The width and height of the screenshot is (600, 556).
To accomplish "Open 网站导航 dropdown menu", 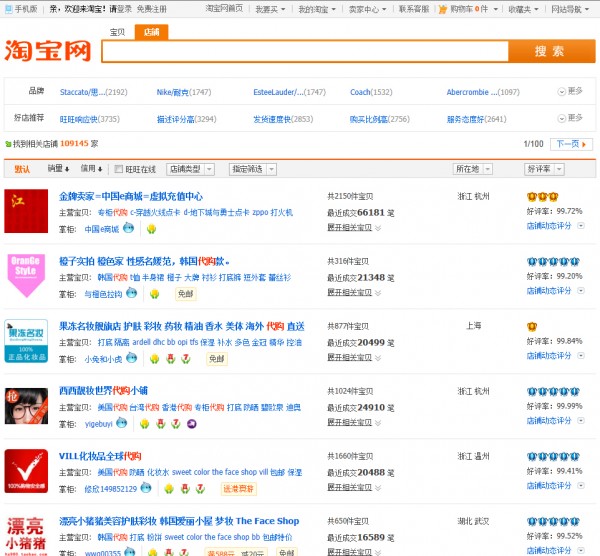I will 570,9.
